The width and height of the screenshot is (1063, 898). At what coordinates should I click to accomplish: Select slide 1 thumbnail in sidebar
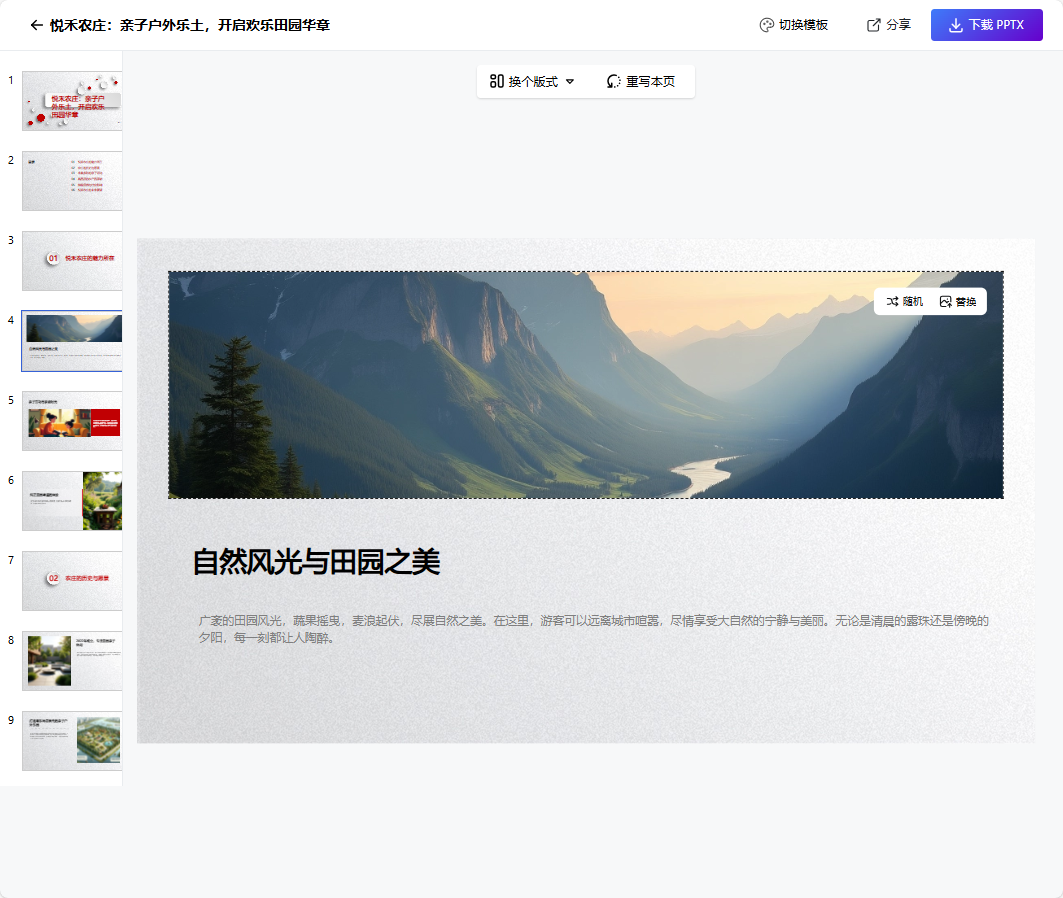(71, 101)
